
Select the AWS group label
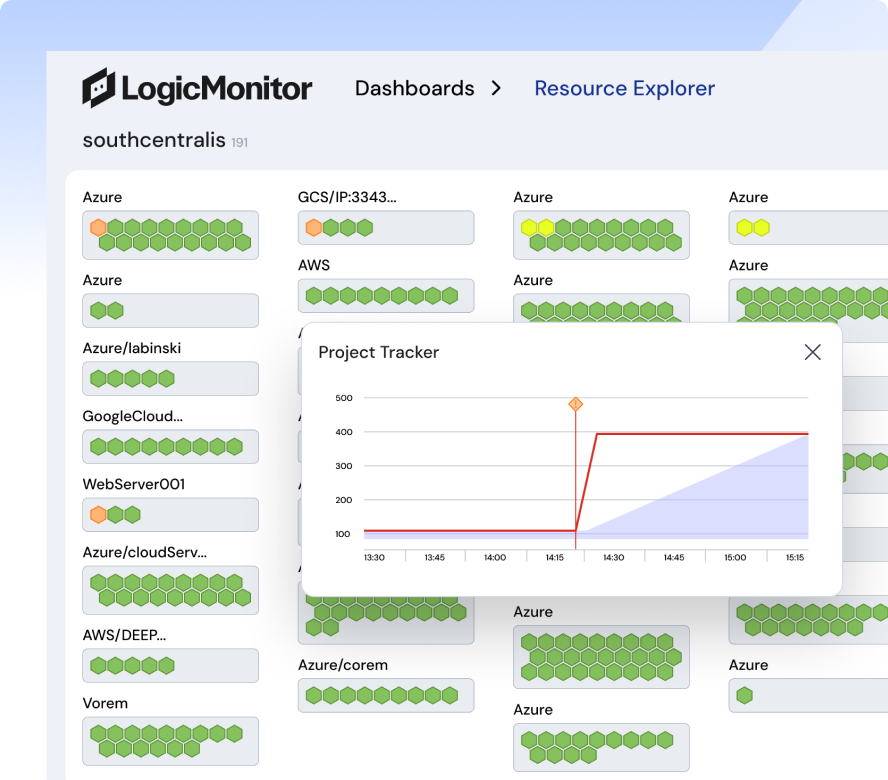[x=314, y=265]
